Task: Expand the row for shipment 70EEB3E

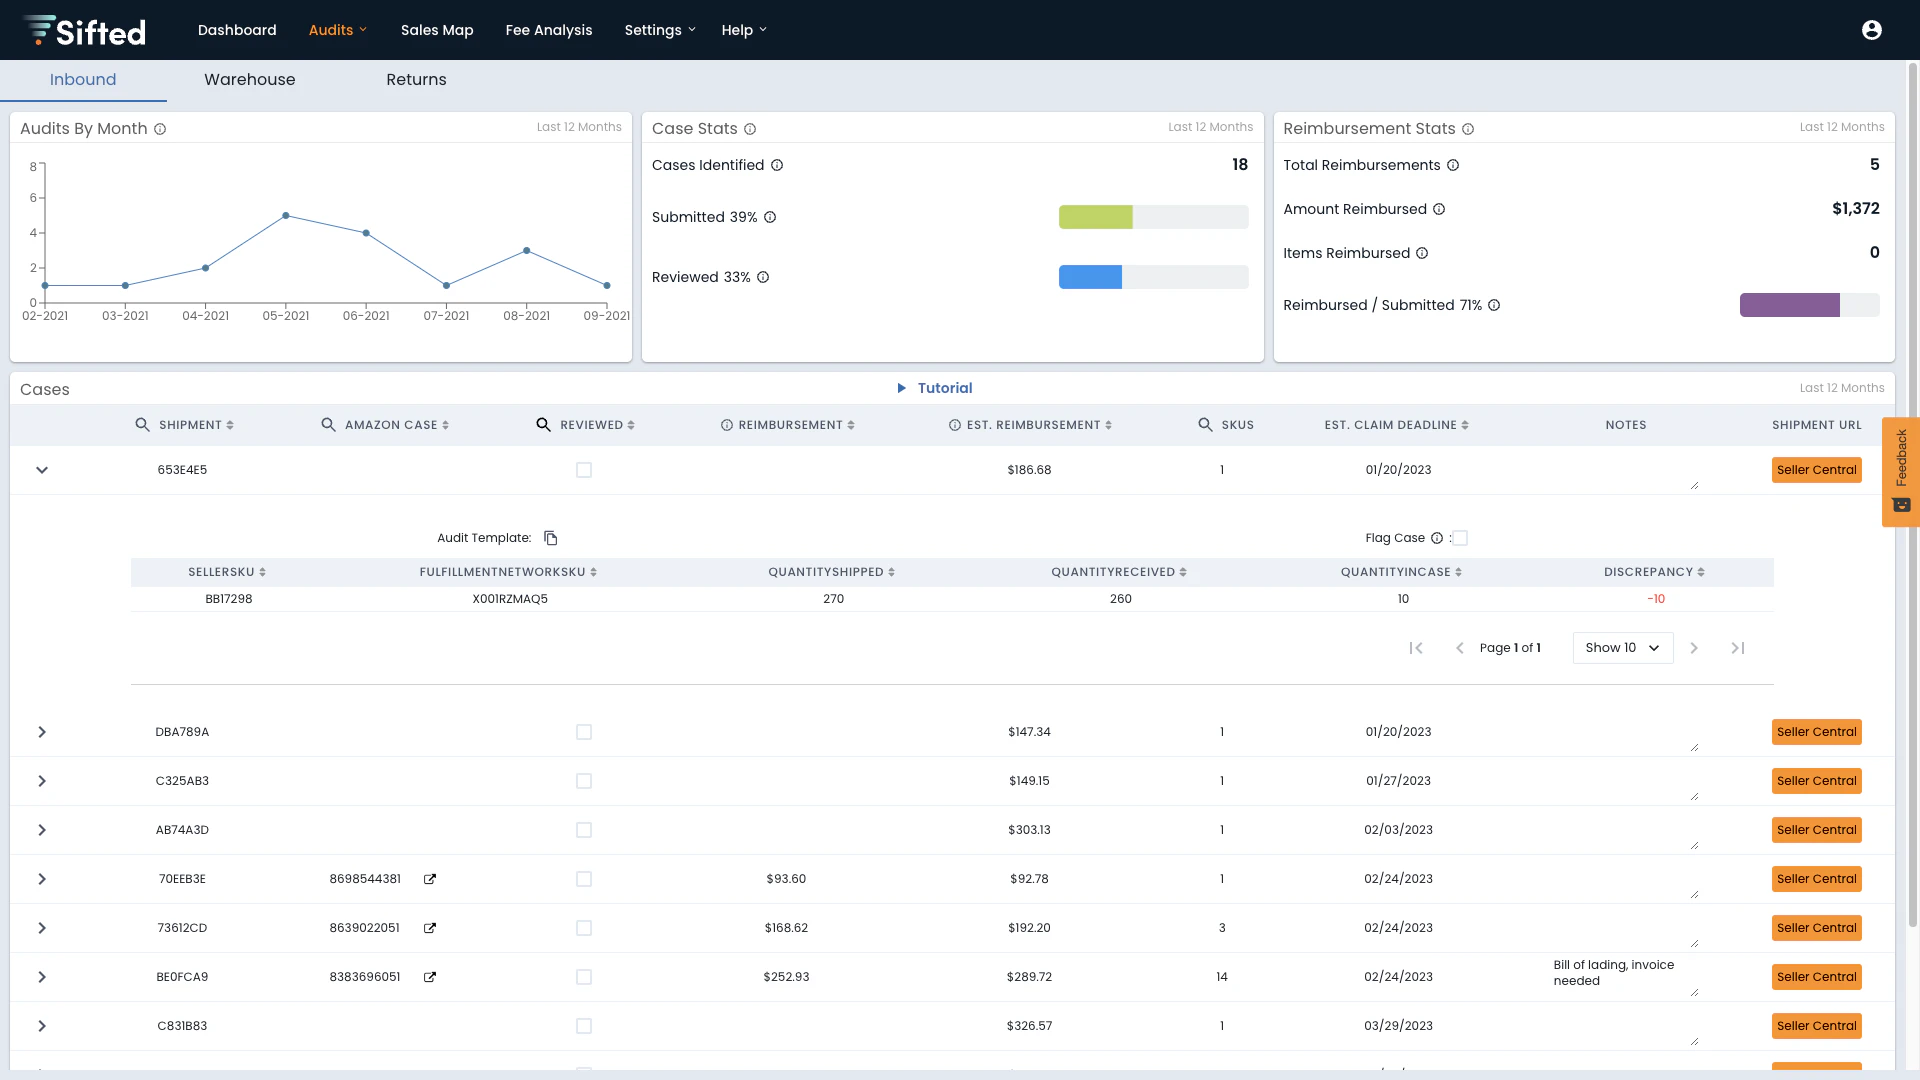Action: tap(42, 879)
